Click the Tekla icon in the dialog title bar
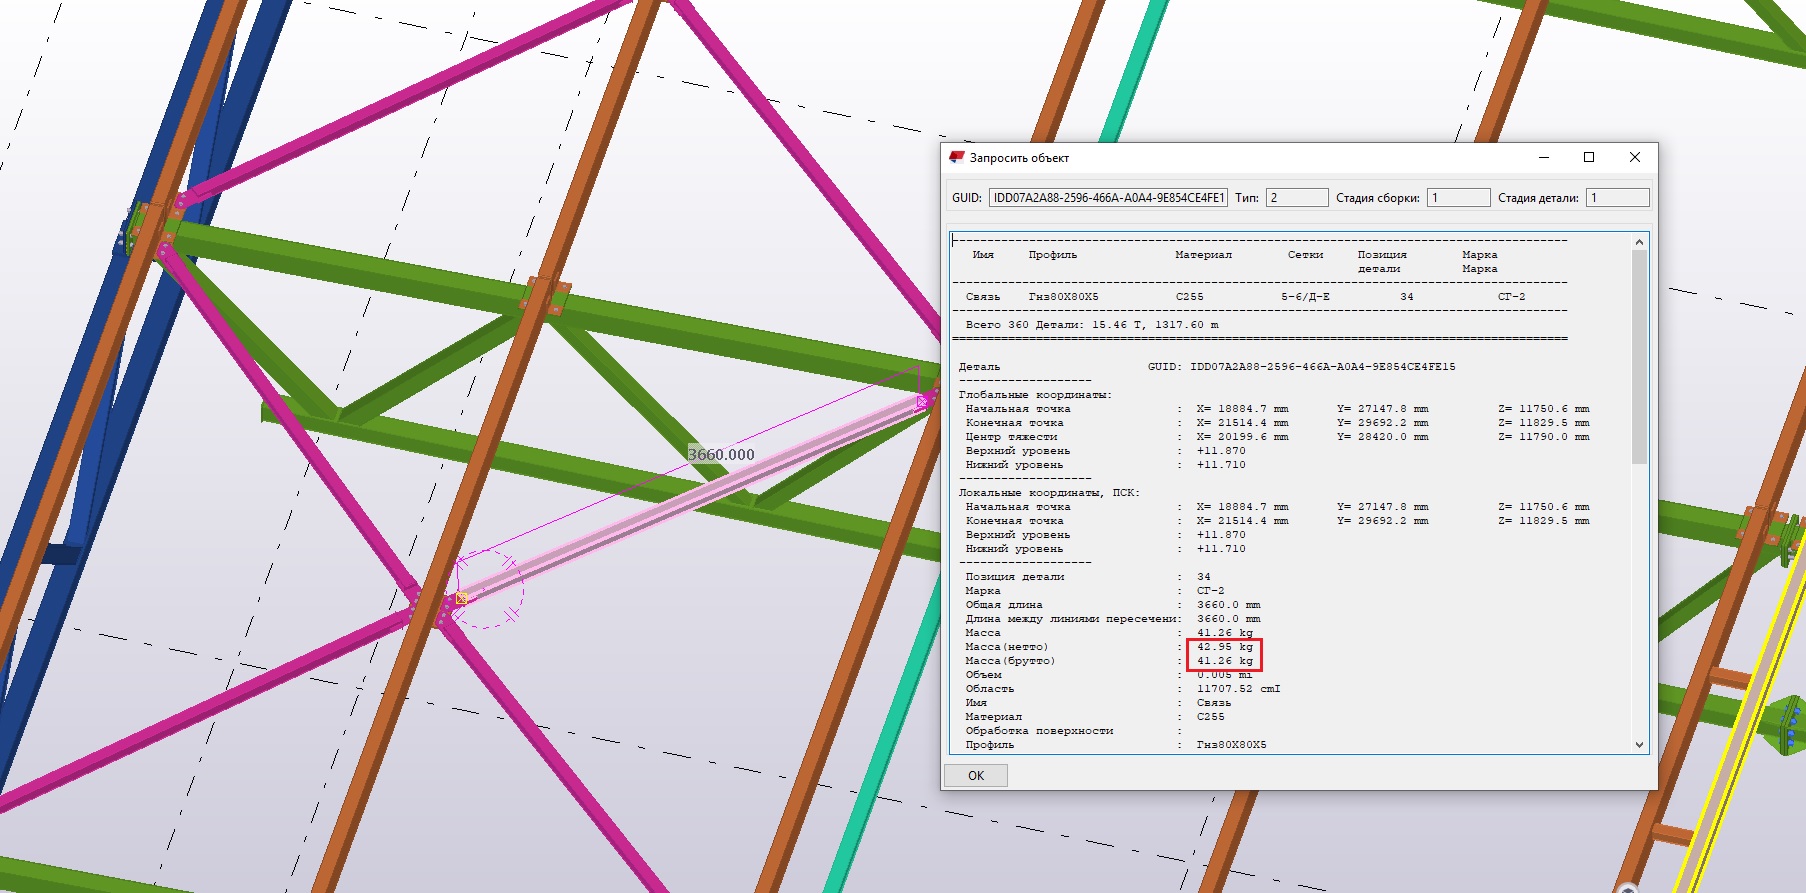 pos(957,157)
